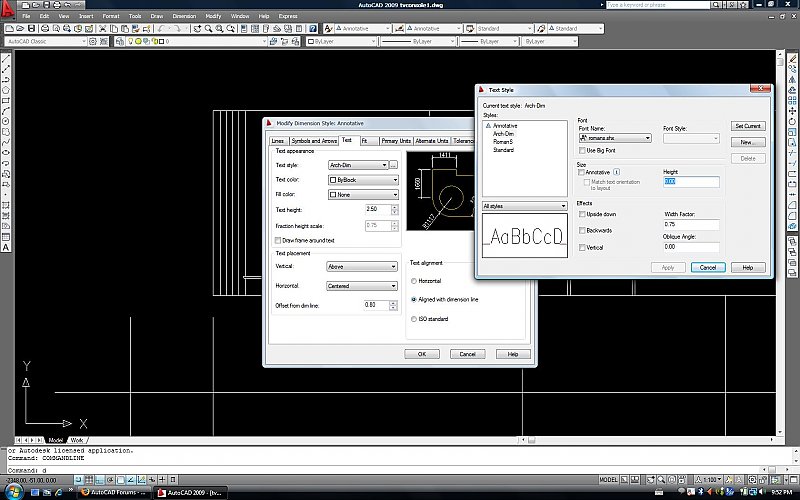Select Horizontal text alignment radio
Viewport: 800px width, 500px height.
point(414,281)
